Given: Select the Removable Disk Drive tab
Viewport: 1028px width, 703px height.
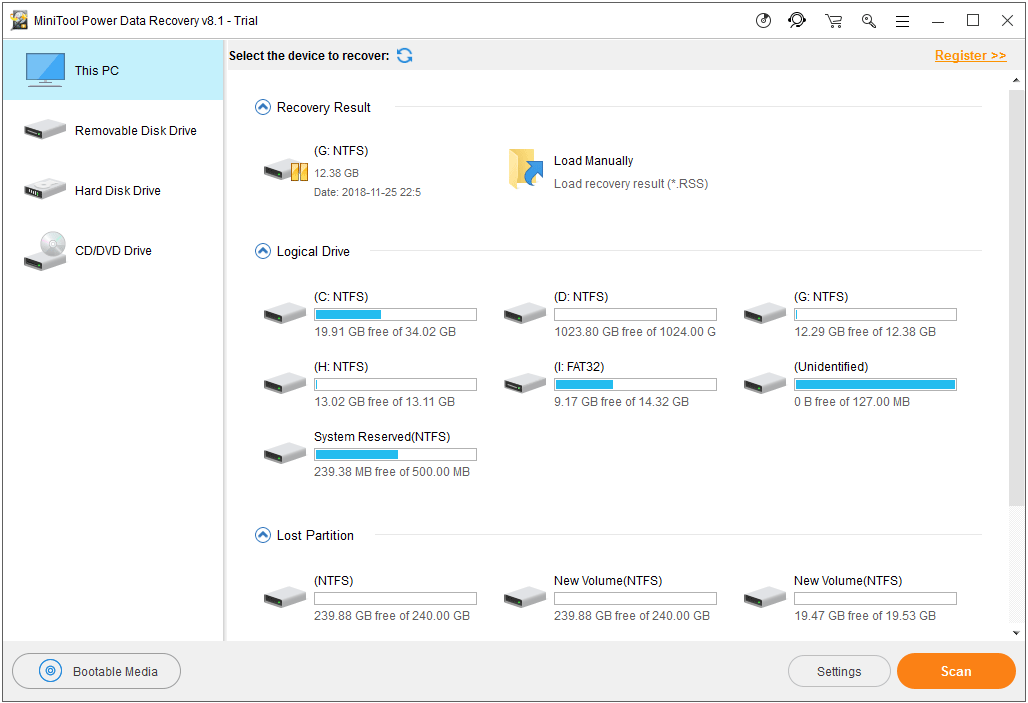Looking at the screenshot, I should [x=113, y=131].
